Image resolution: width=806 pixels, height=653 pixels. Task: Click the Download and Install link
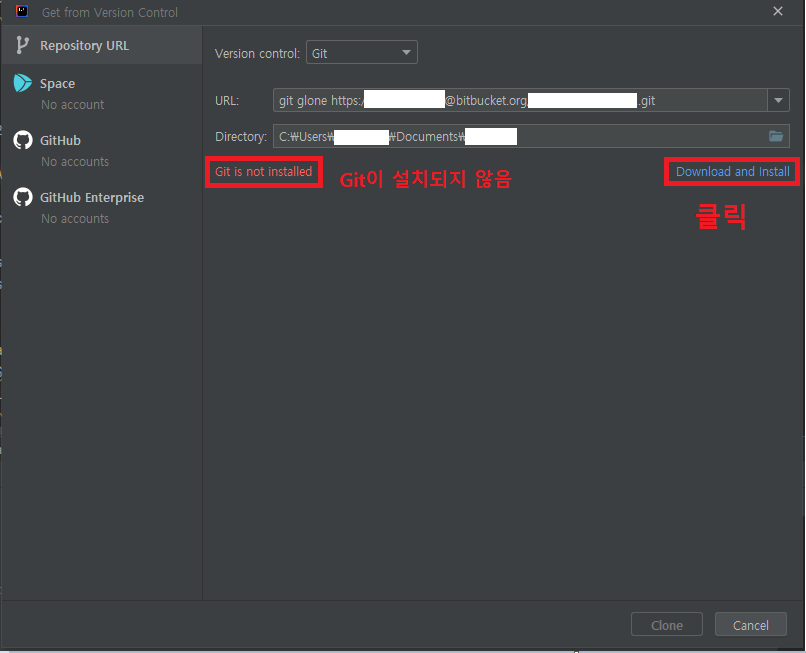click(x=732, y=172)
